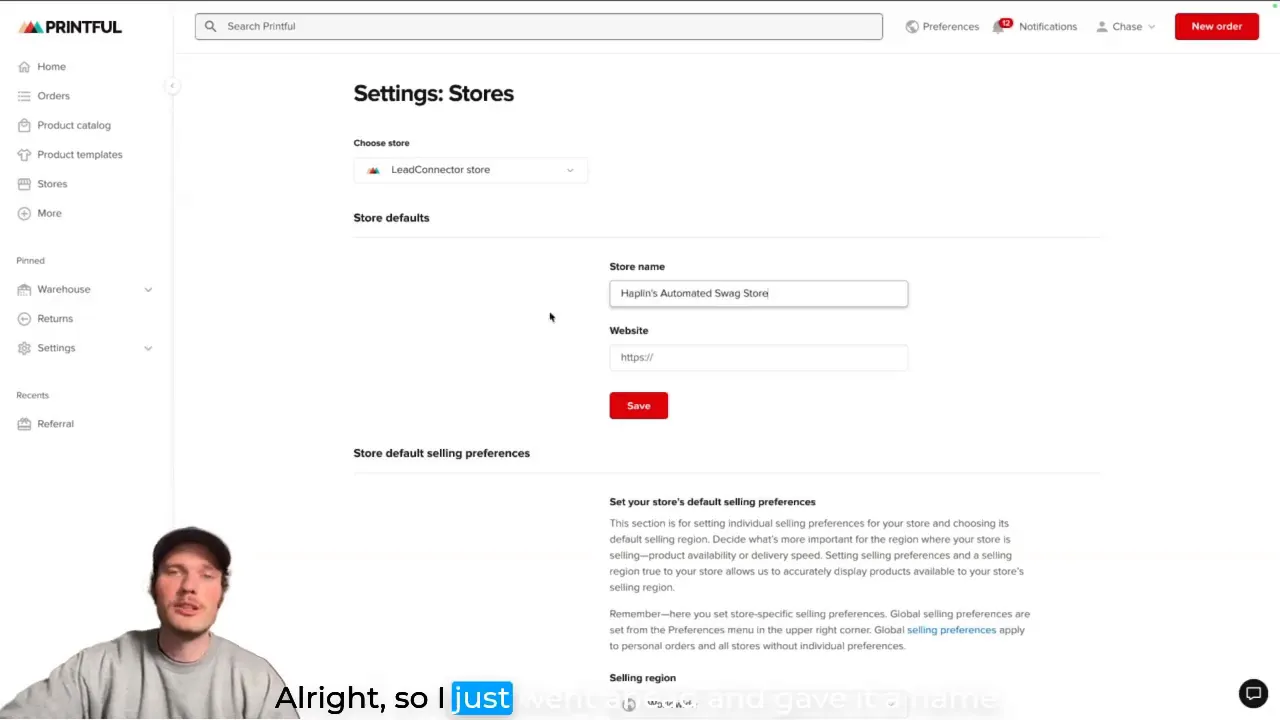1280x720 pixels.
Task: Open the chat support bubble icon
Action: 1253,693
